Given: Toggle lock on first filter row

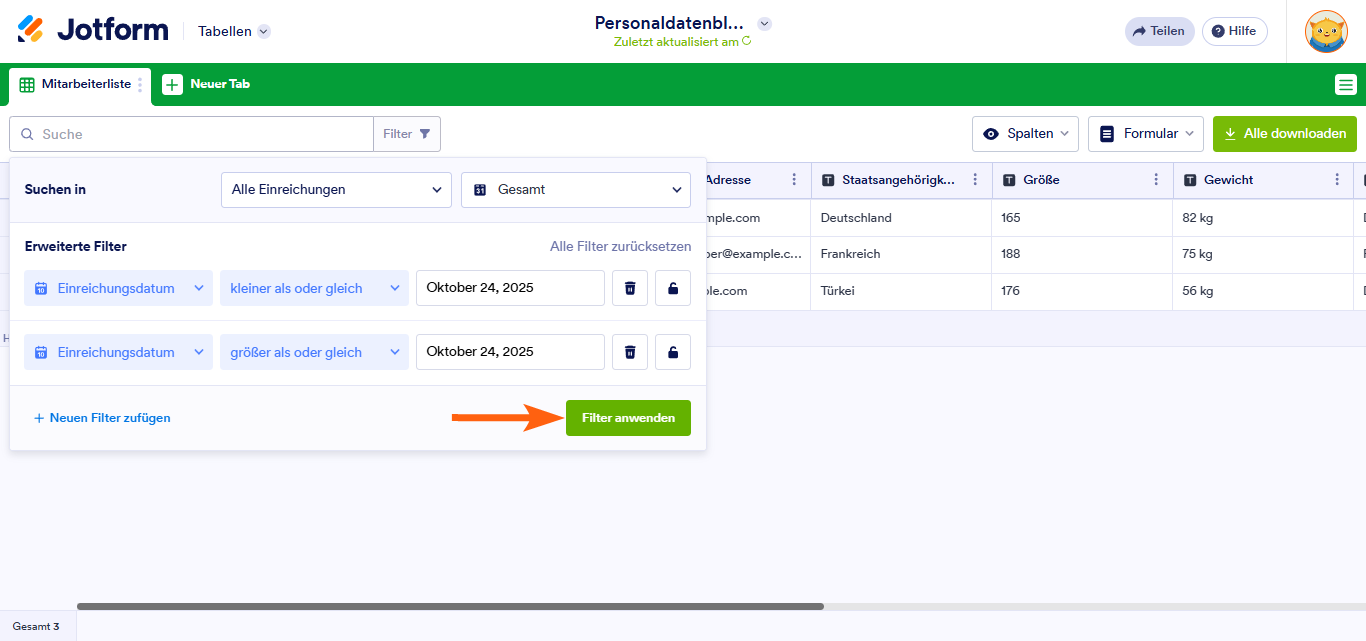Looking at the screenshot, I should (x=673, y=288).
